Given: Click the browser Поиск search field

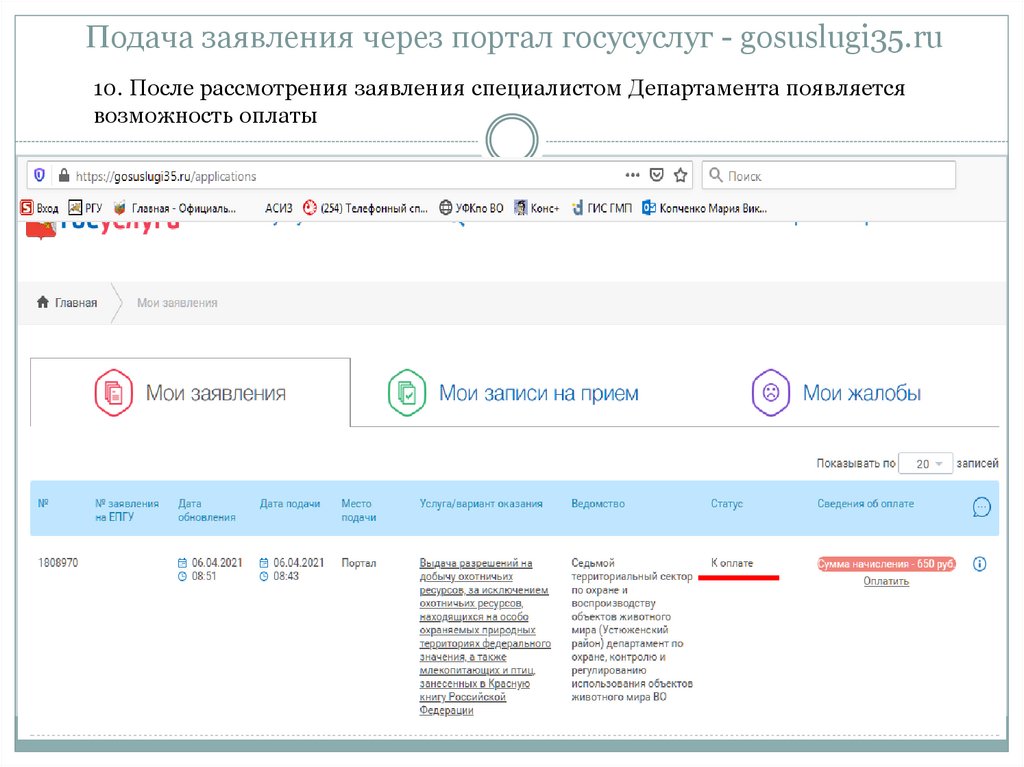Looking at the screenshot, I should (x=830, y=175).
